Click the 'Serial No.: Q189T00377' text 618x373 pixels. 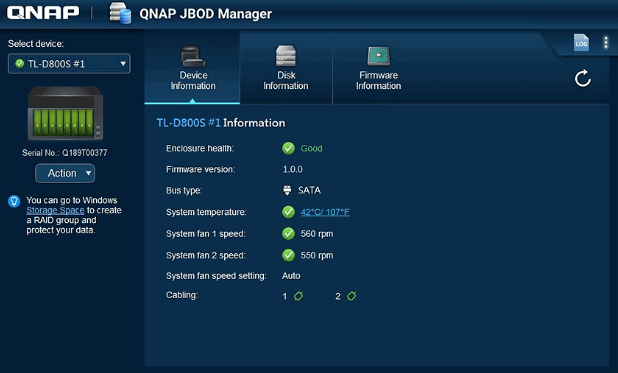(65, 153)
